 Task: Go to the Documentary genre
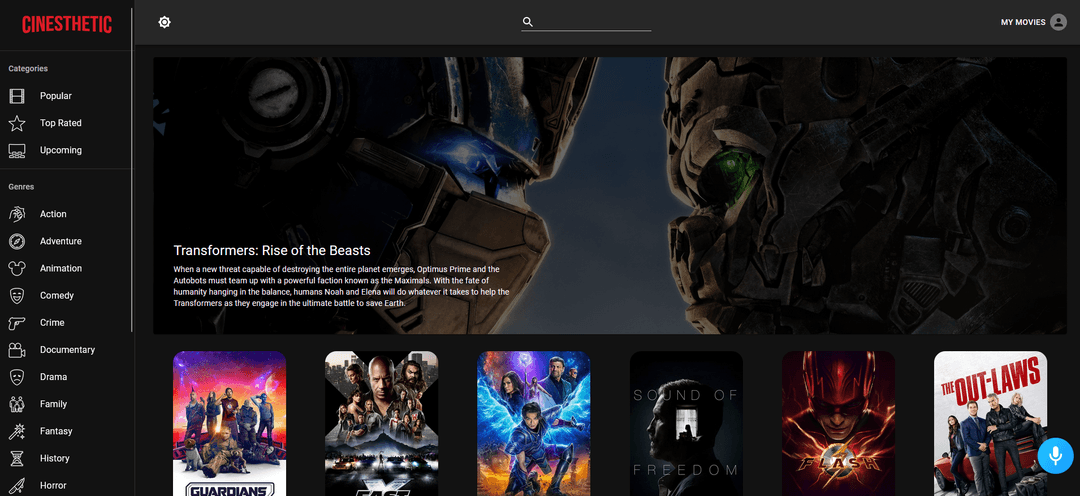pos(67,350)
